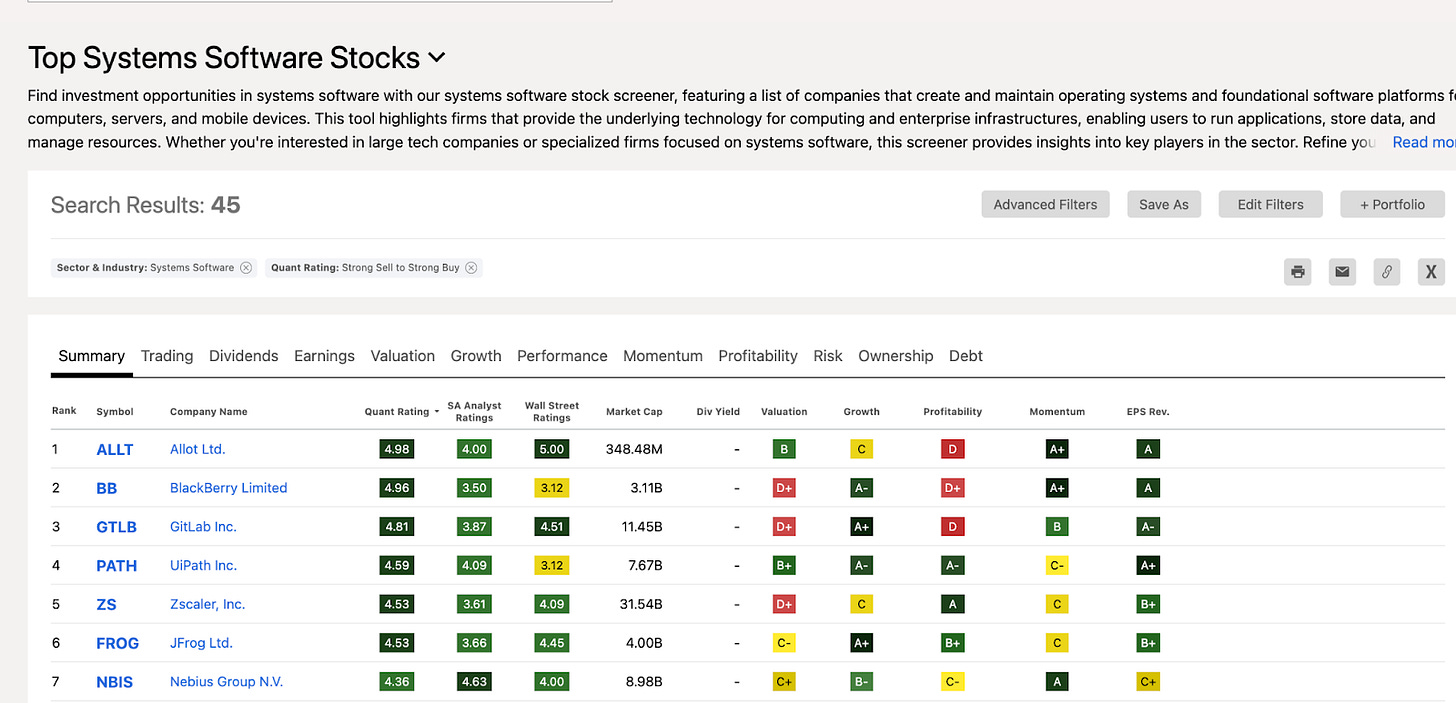Open the ZS ticker symbol
1456x703 pixels.
click(x=106, y=604)
